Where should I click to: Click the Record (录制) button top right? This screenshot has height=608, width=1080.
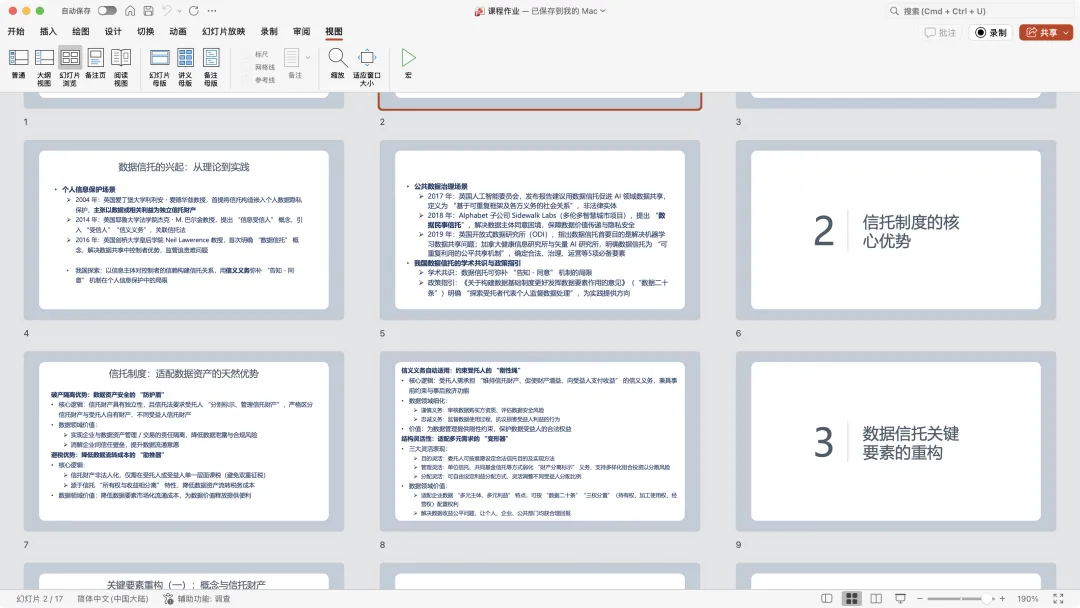pos(991,32)
